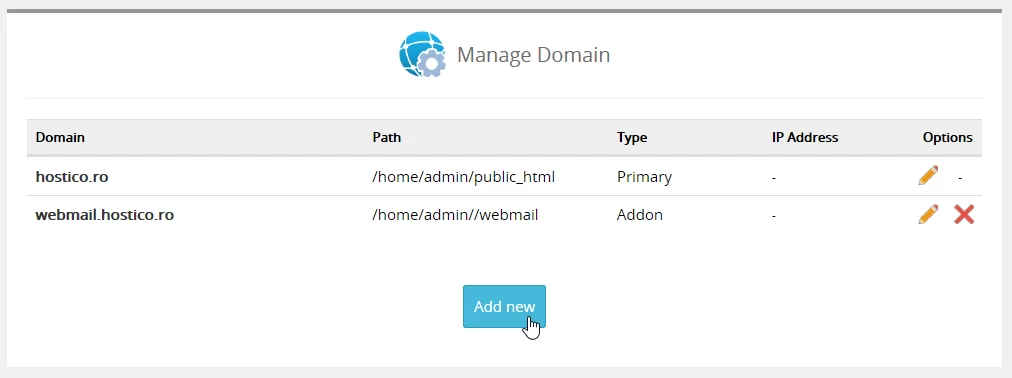Click the Options column header

(x=947, y=137)
